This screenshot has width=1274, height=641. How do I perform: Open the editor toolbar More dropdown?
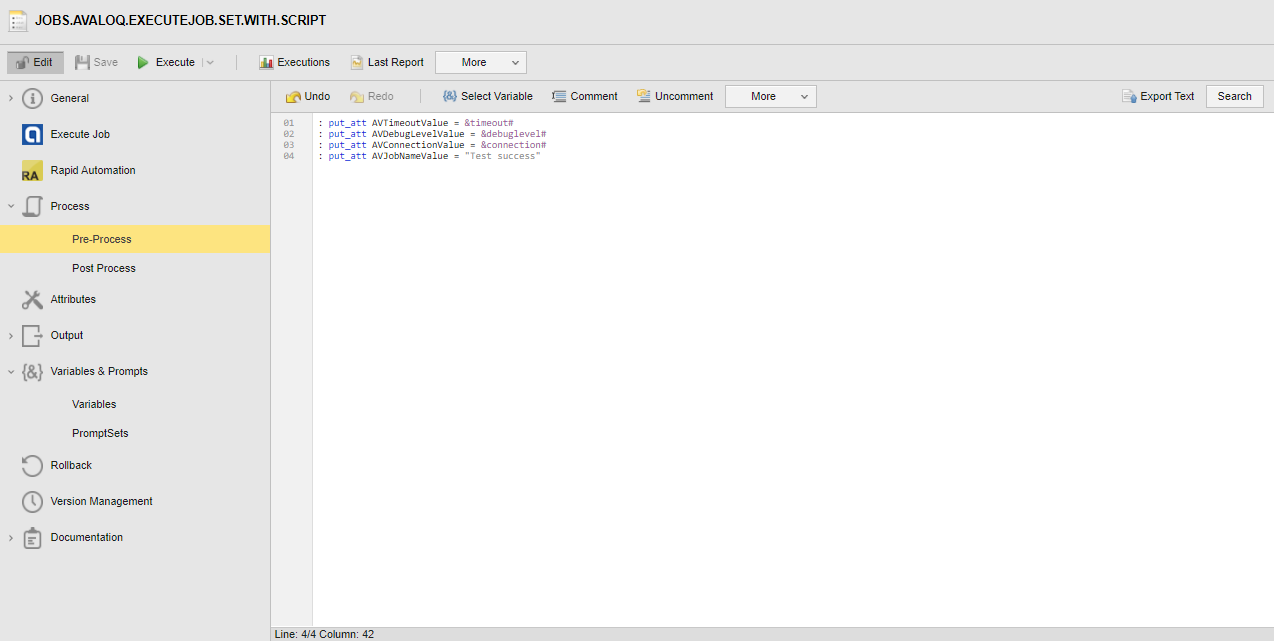770,96
